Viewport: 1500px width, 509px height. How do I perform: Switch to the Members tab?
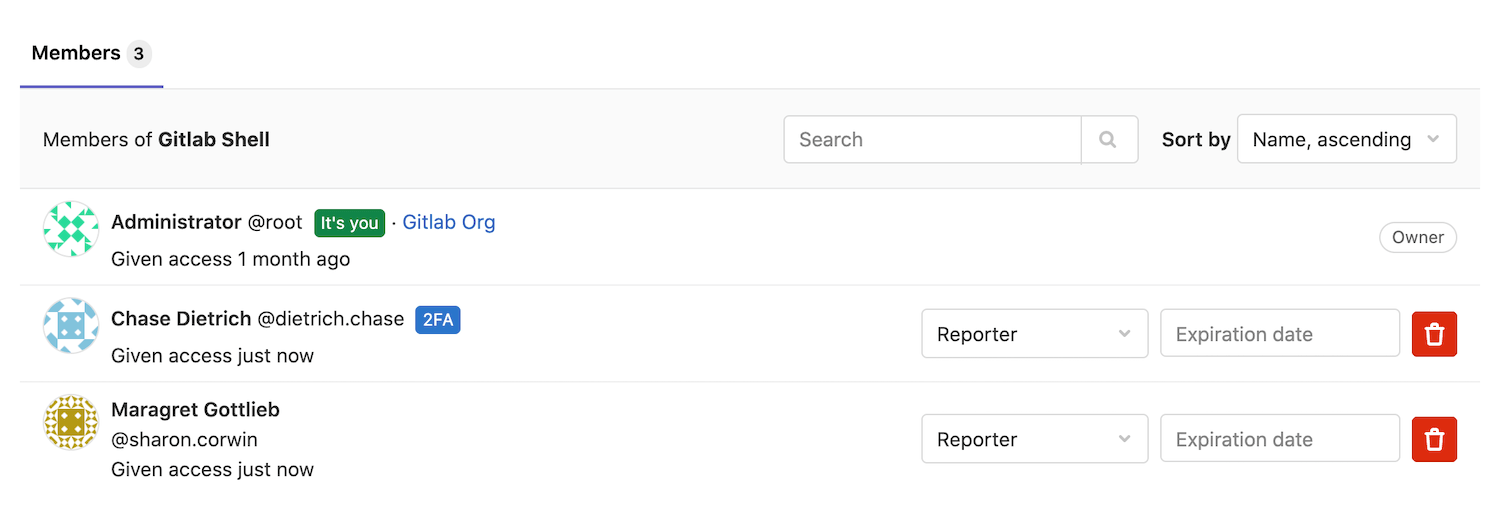(76, 53)
